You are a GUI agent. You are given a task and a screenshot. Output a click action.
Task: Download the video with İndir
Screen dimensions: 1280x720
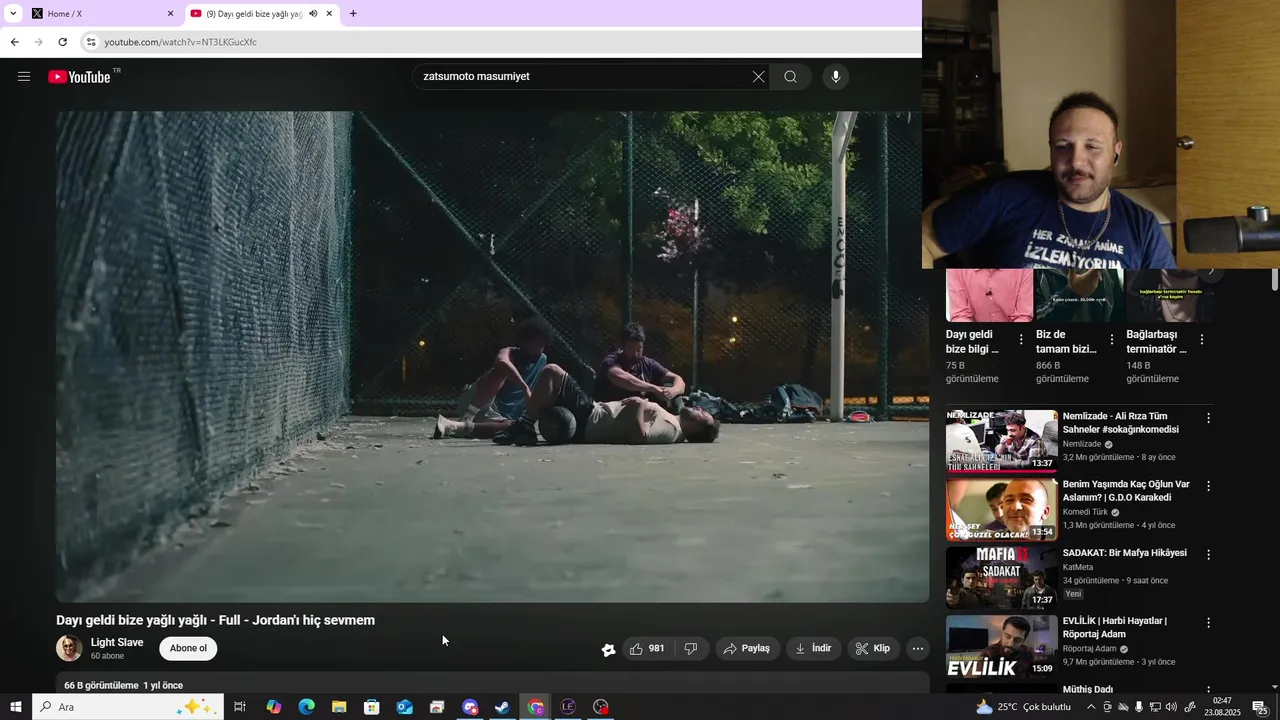[813, 648]
